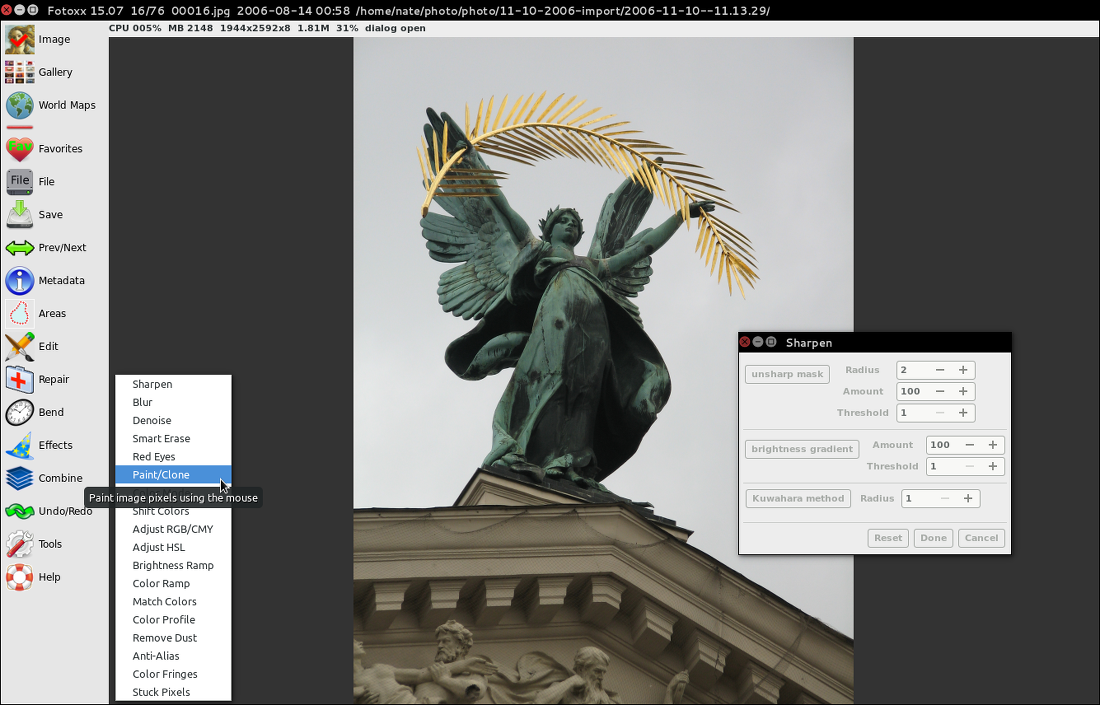This screenshot has width=1100, height=705.
Task: Decrease unsharp mask Amount with minus
Action: [940, 392]
